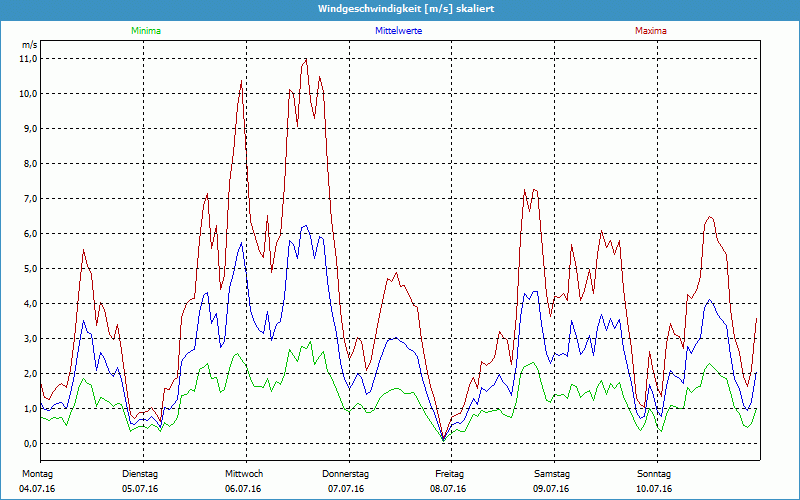The height and width of the screenshot is (500, 800).
Task: Click the date 10.07.16
Action: (x=654, y=489)
